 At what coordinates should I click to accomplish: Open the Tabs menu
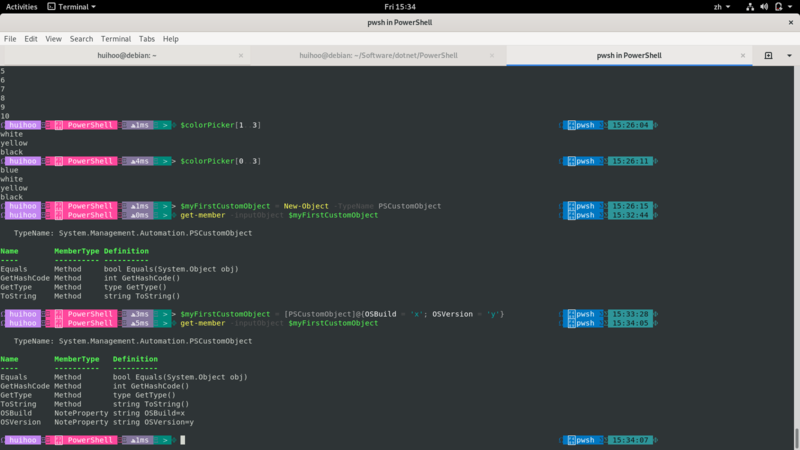click(145, 39)
